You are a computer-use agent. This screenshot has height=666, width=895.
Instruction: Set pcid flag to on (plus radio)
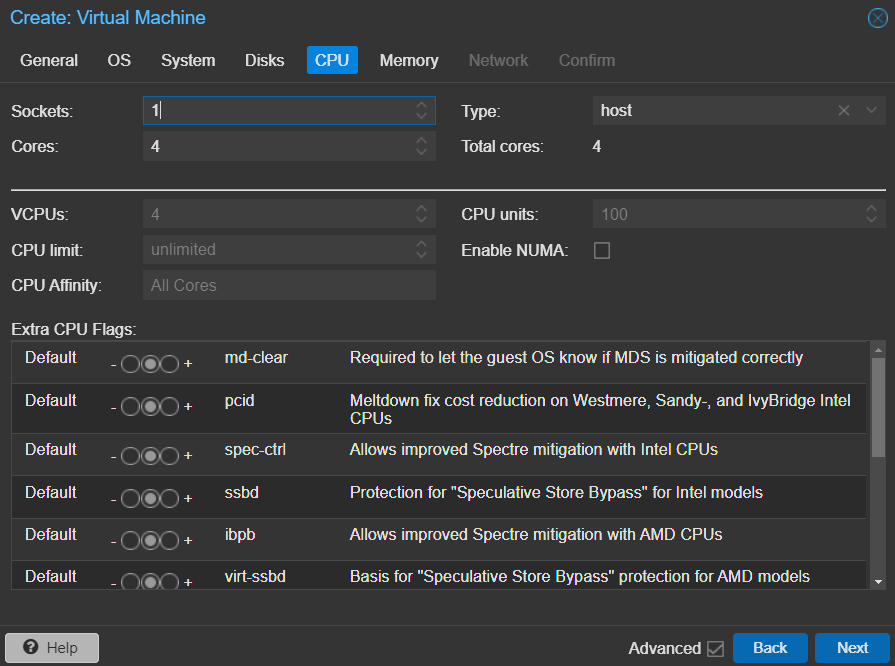point(170,406)
